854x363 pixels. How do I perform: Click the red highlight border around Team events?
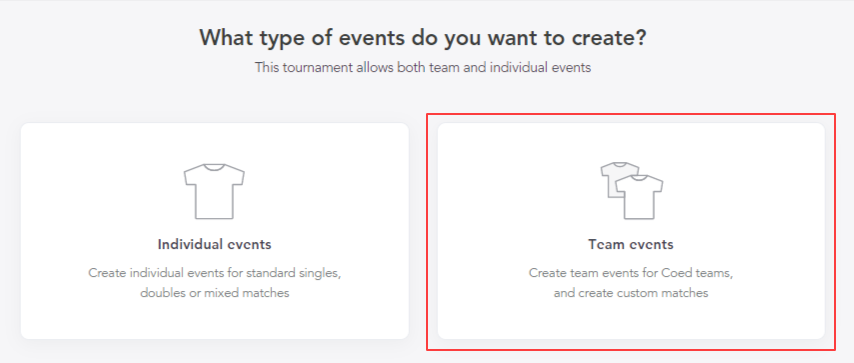[631, 114]
